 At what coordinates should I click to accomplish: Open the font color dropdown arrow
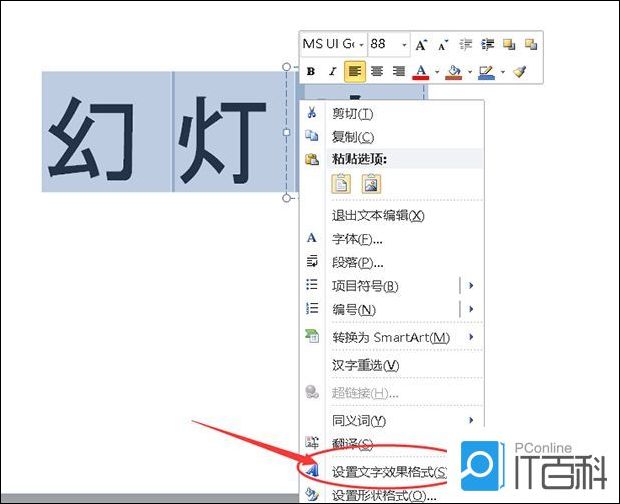pyautogui.click(x=437, y=72)
